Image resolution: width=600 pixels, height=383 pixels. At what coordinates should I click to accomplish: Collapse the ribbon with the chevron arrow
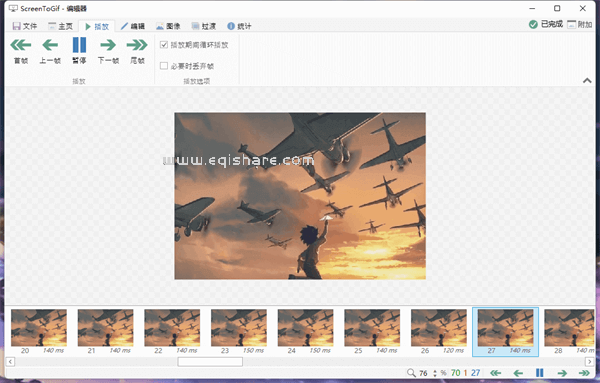pos(587,80)
